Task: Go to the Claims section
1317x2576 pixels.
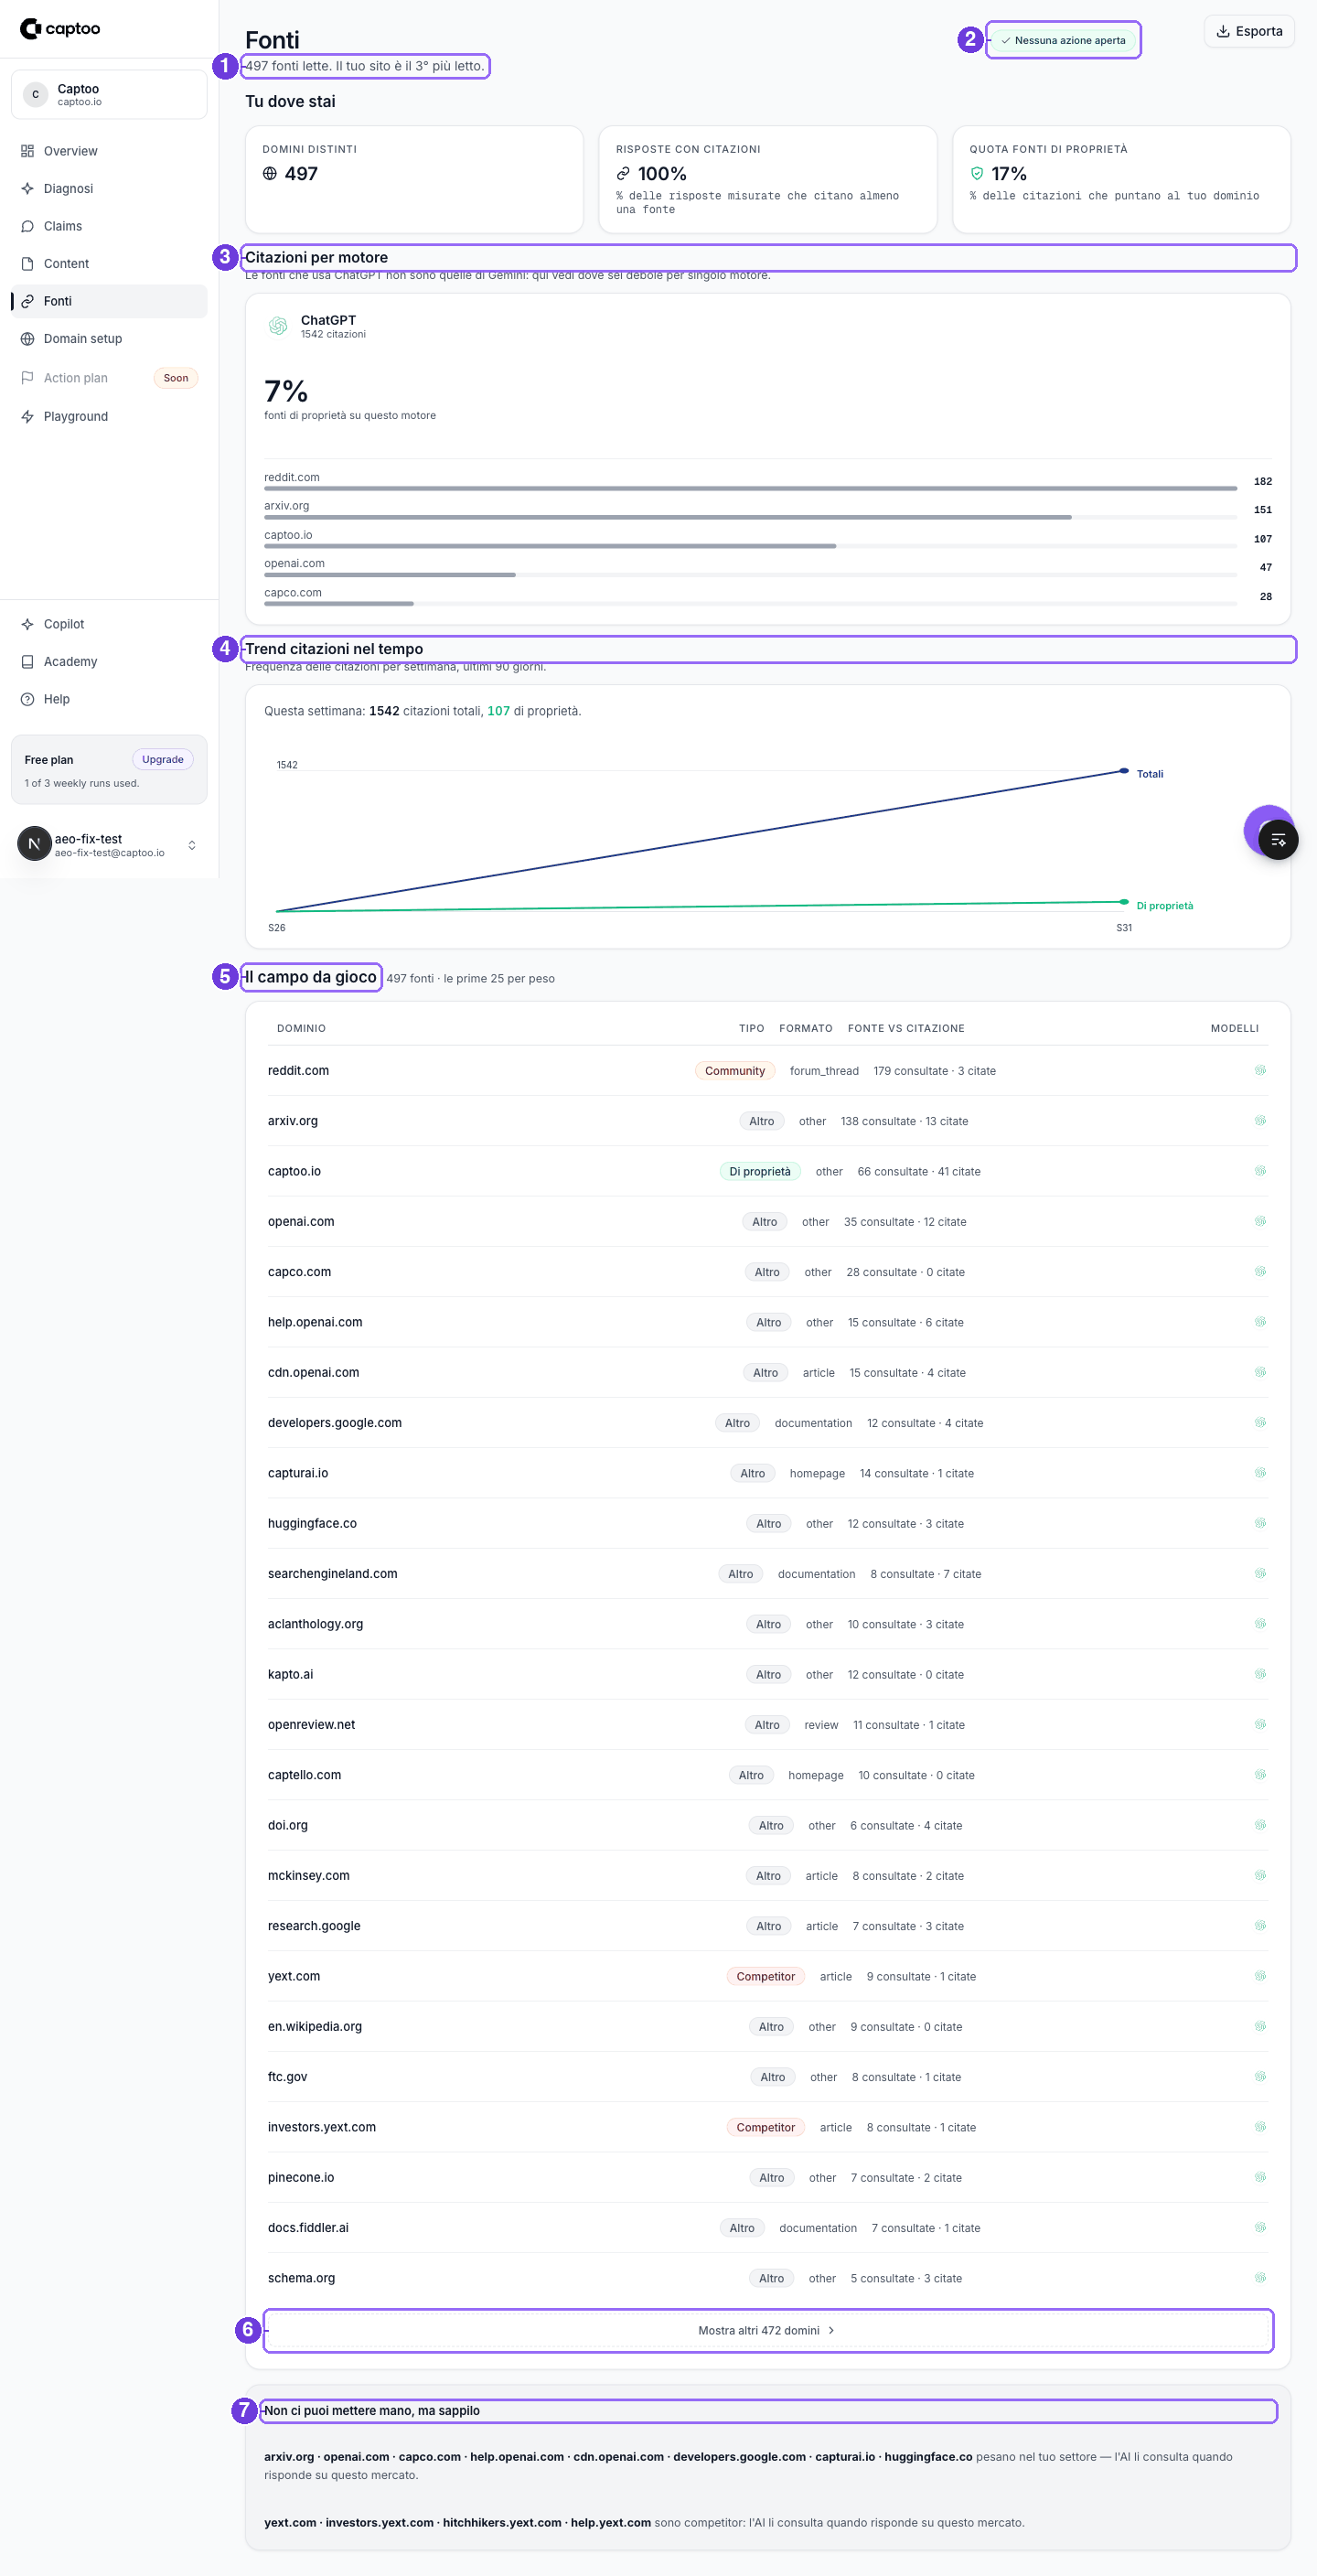Action: click(109, 227)
